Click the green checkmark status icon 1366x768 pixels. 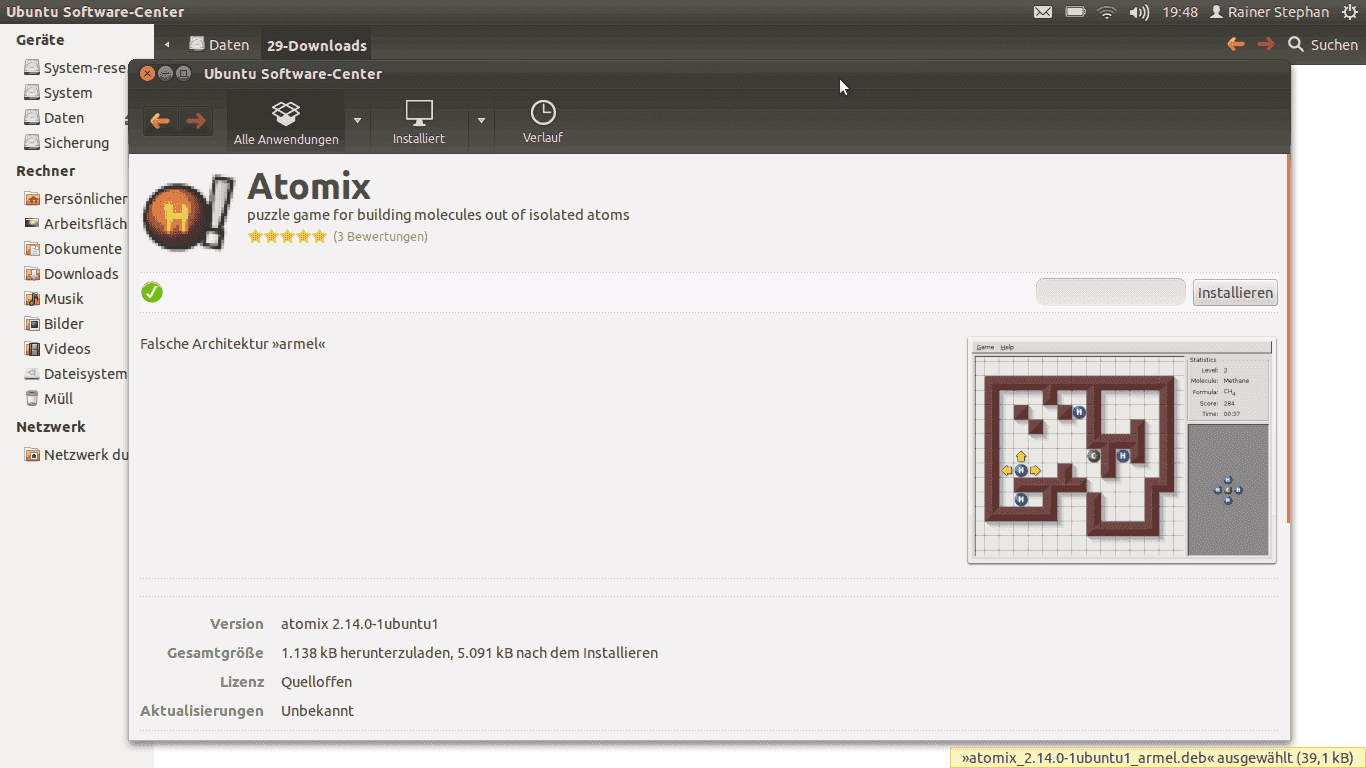(152, 292)
